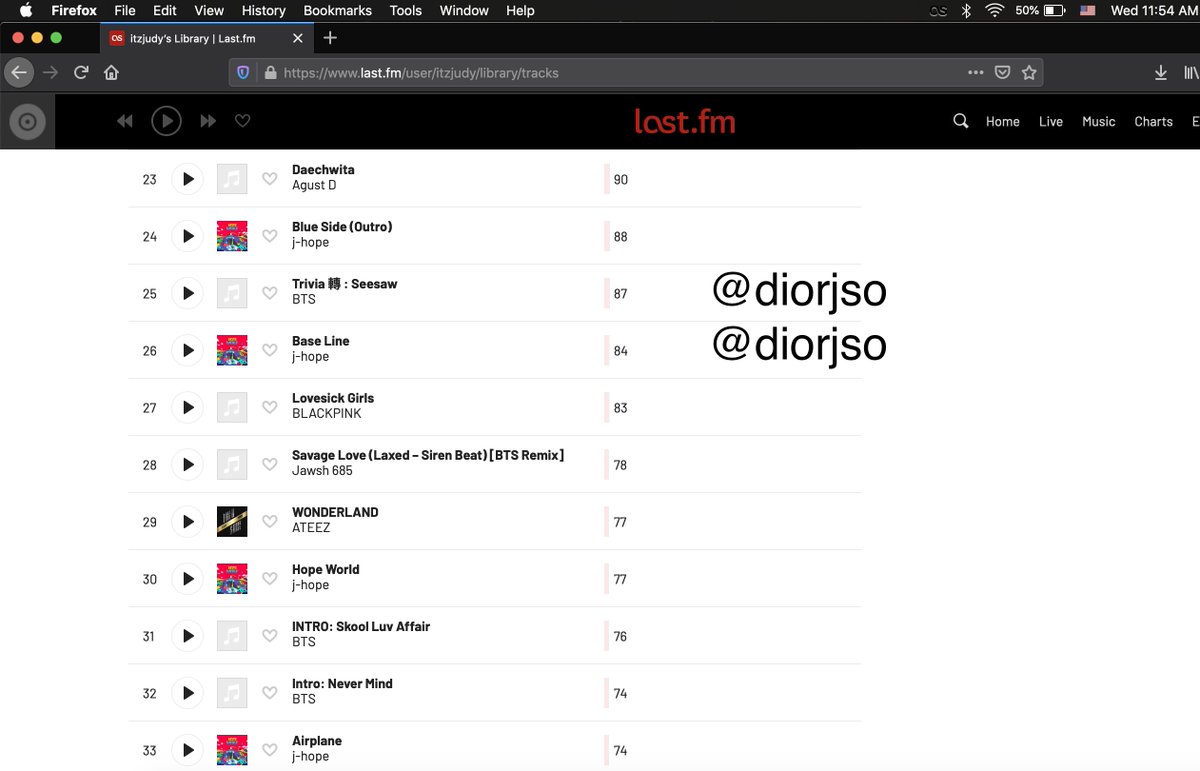Select the itzjudy's Library tab
Image resolution: width=1200 pixels, height=771 pixels.
tap(207, 38)
